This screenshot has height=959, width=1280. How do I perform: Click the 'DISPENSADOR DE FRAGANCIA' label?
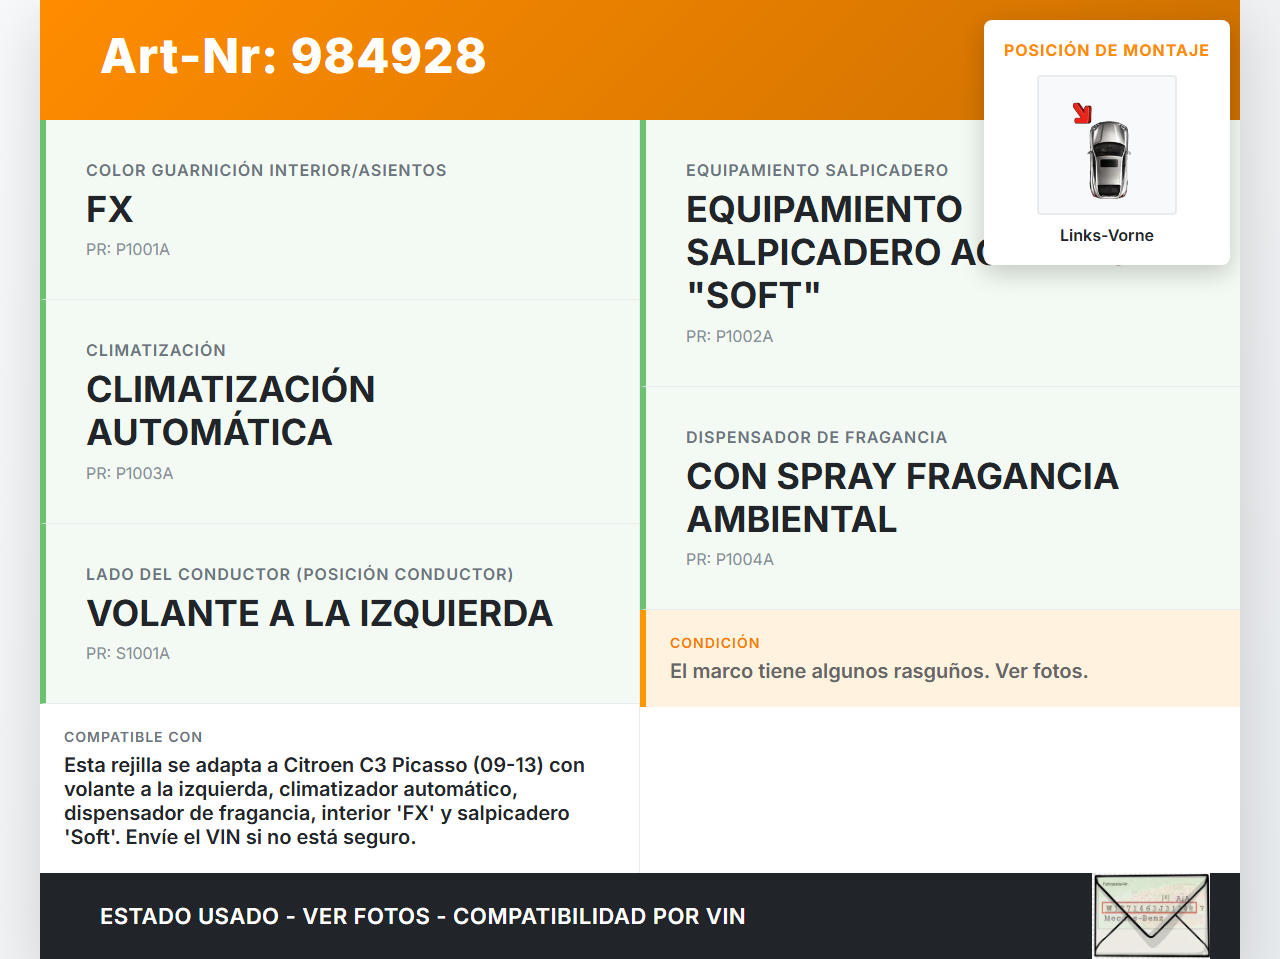(817, 437)
